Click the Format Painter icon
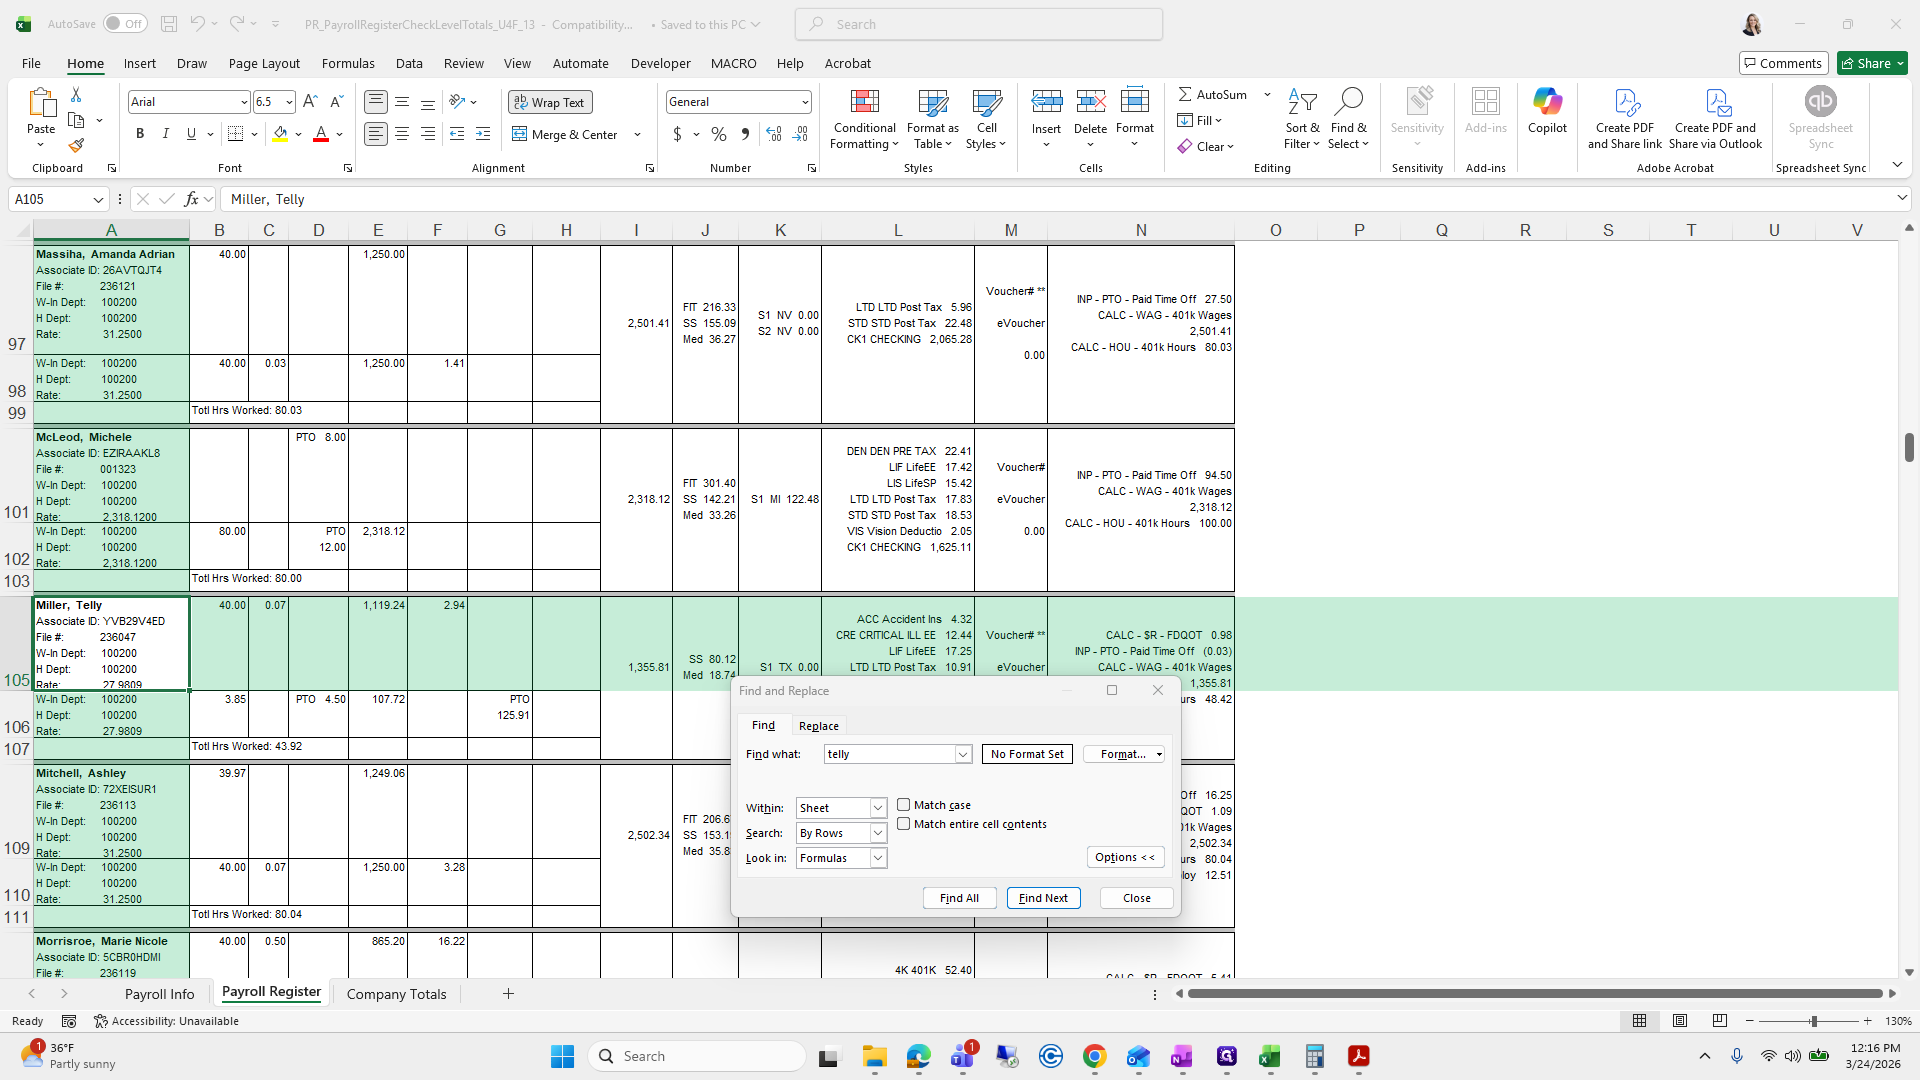This screenshot has width=1920, height=1080. [x=76, y=146]
